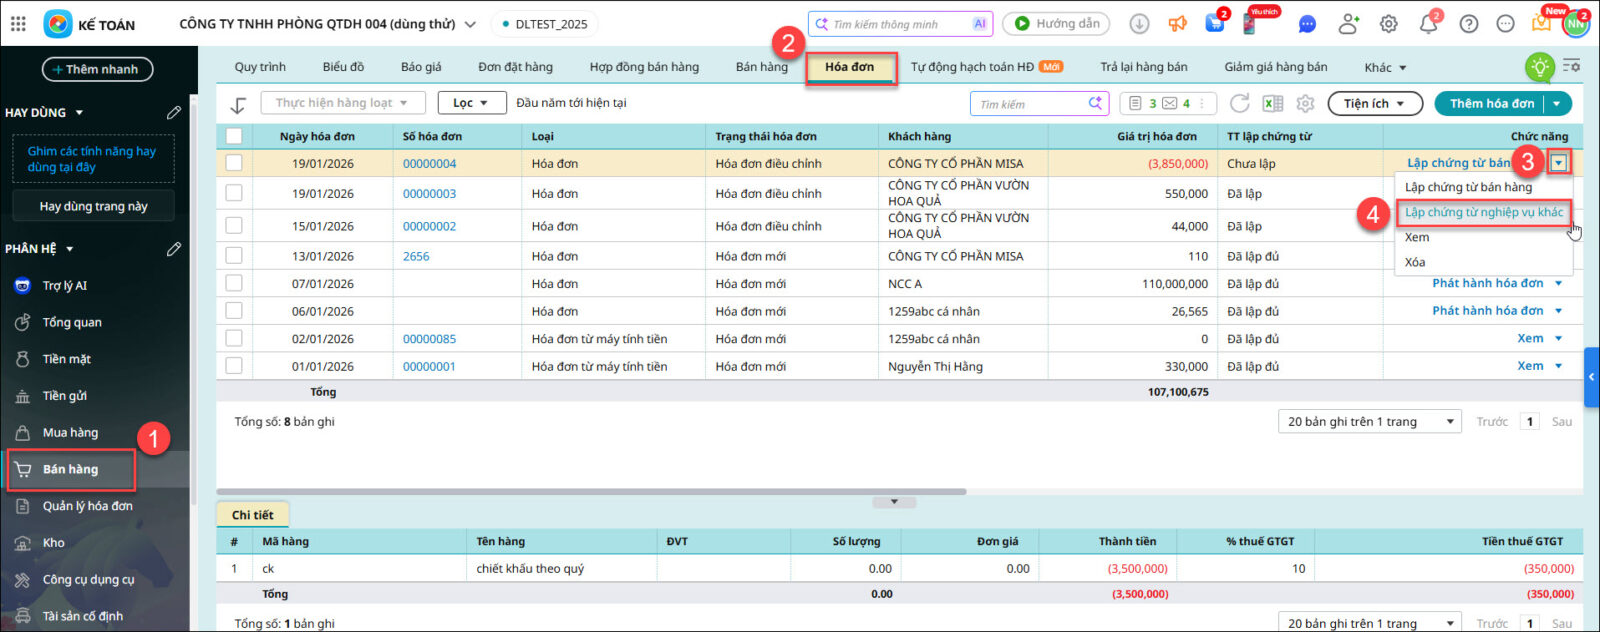Click the Tìm kiếm search field
The width and height of the screenshot is (1600, 632).
point(1030,104)
